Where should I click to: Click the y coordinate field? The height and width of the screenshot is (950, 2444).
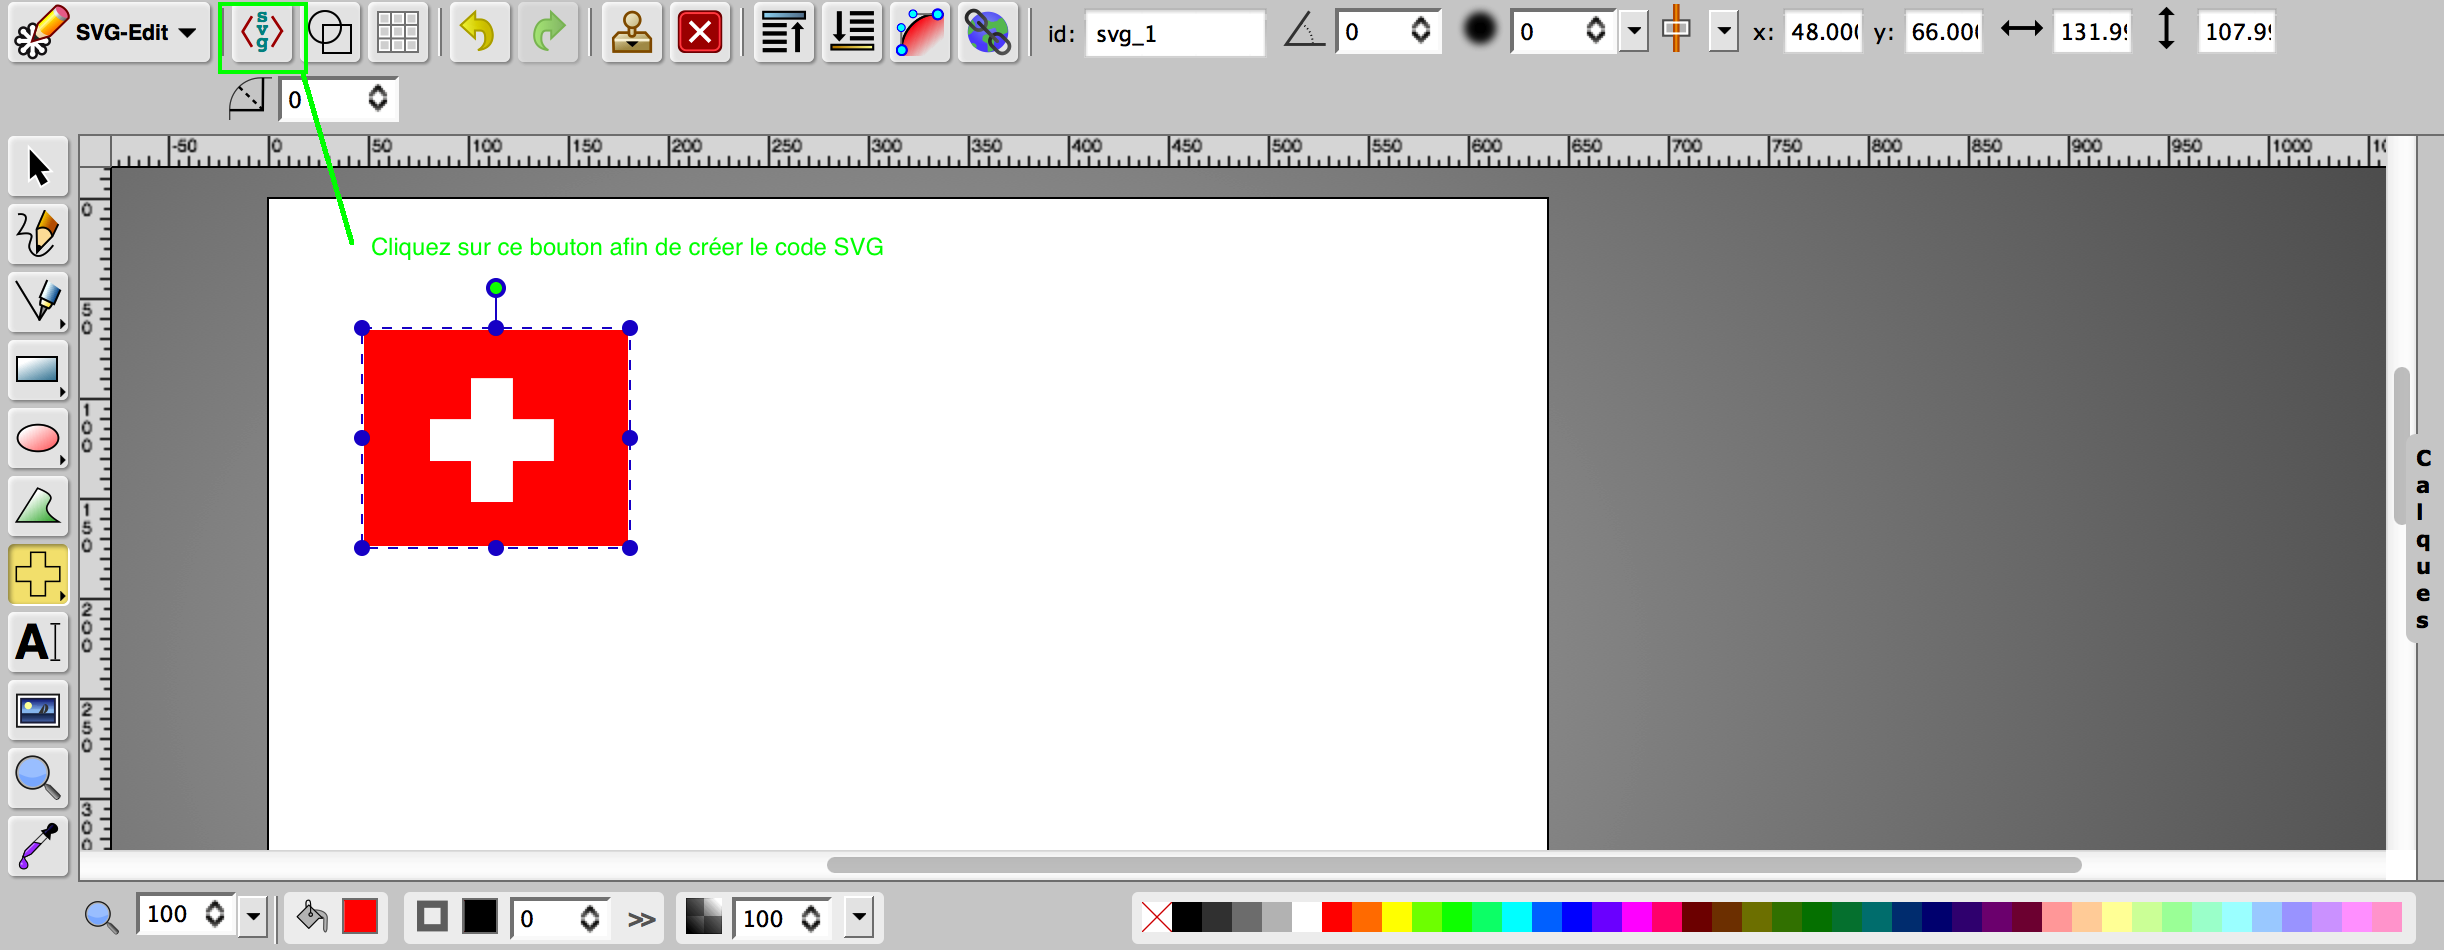(1944, 32)
